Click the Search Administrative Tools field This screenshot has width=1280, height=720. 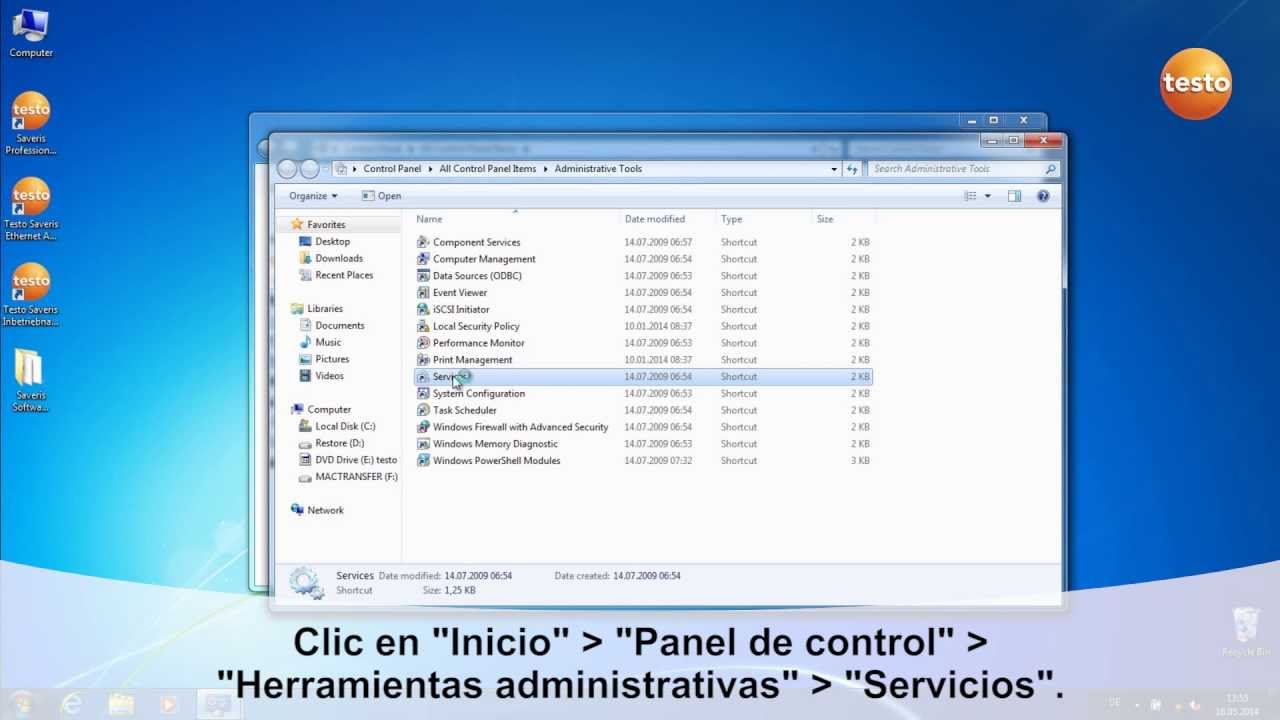pos(963,169)
